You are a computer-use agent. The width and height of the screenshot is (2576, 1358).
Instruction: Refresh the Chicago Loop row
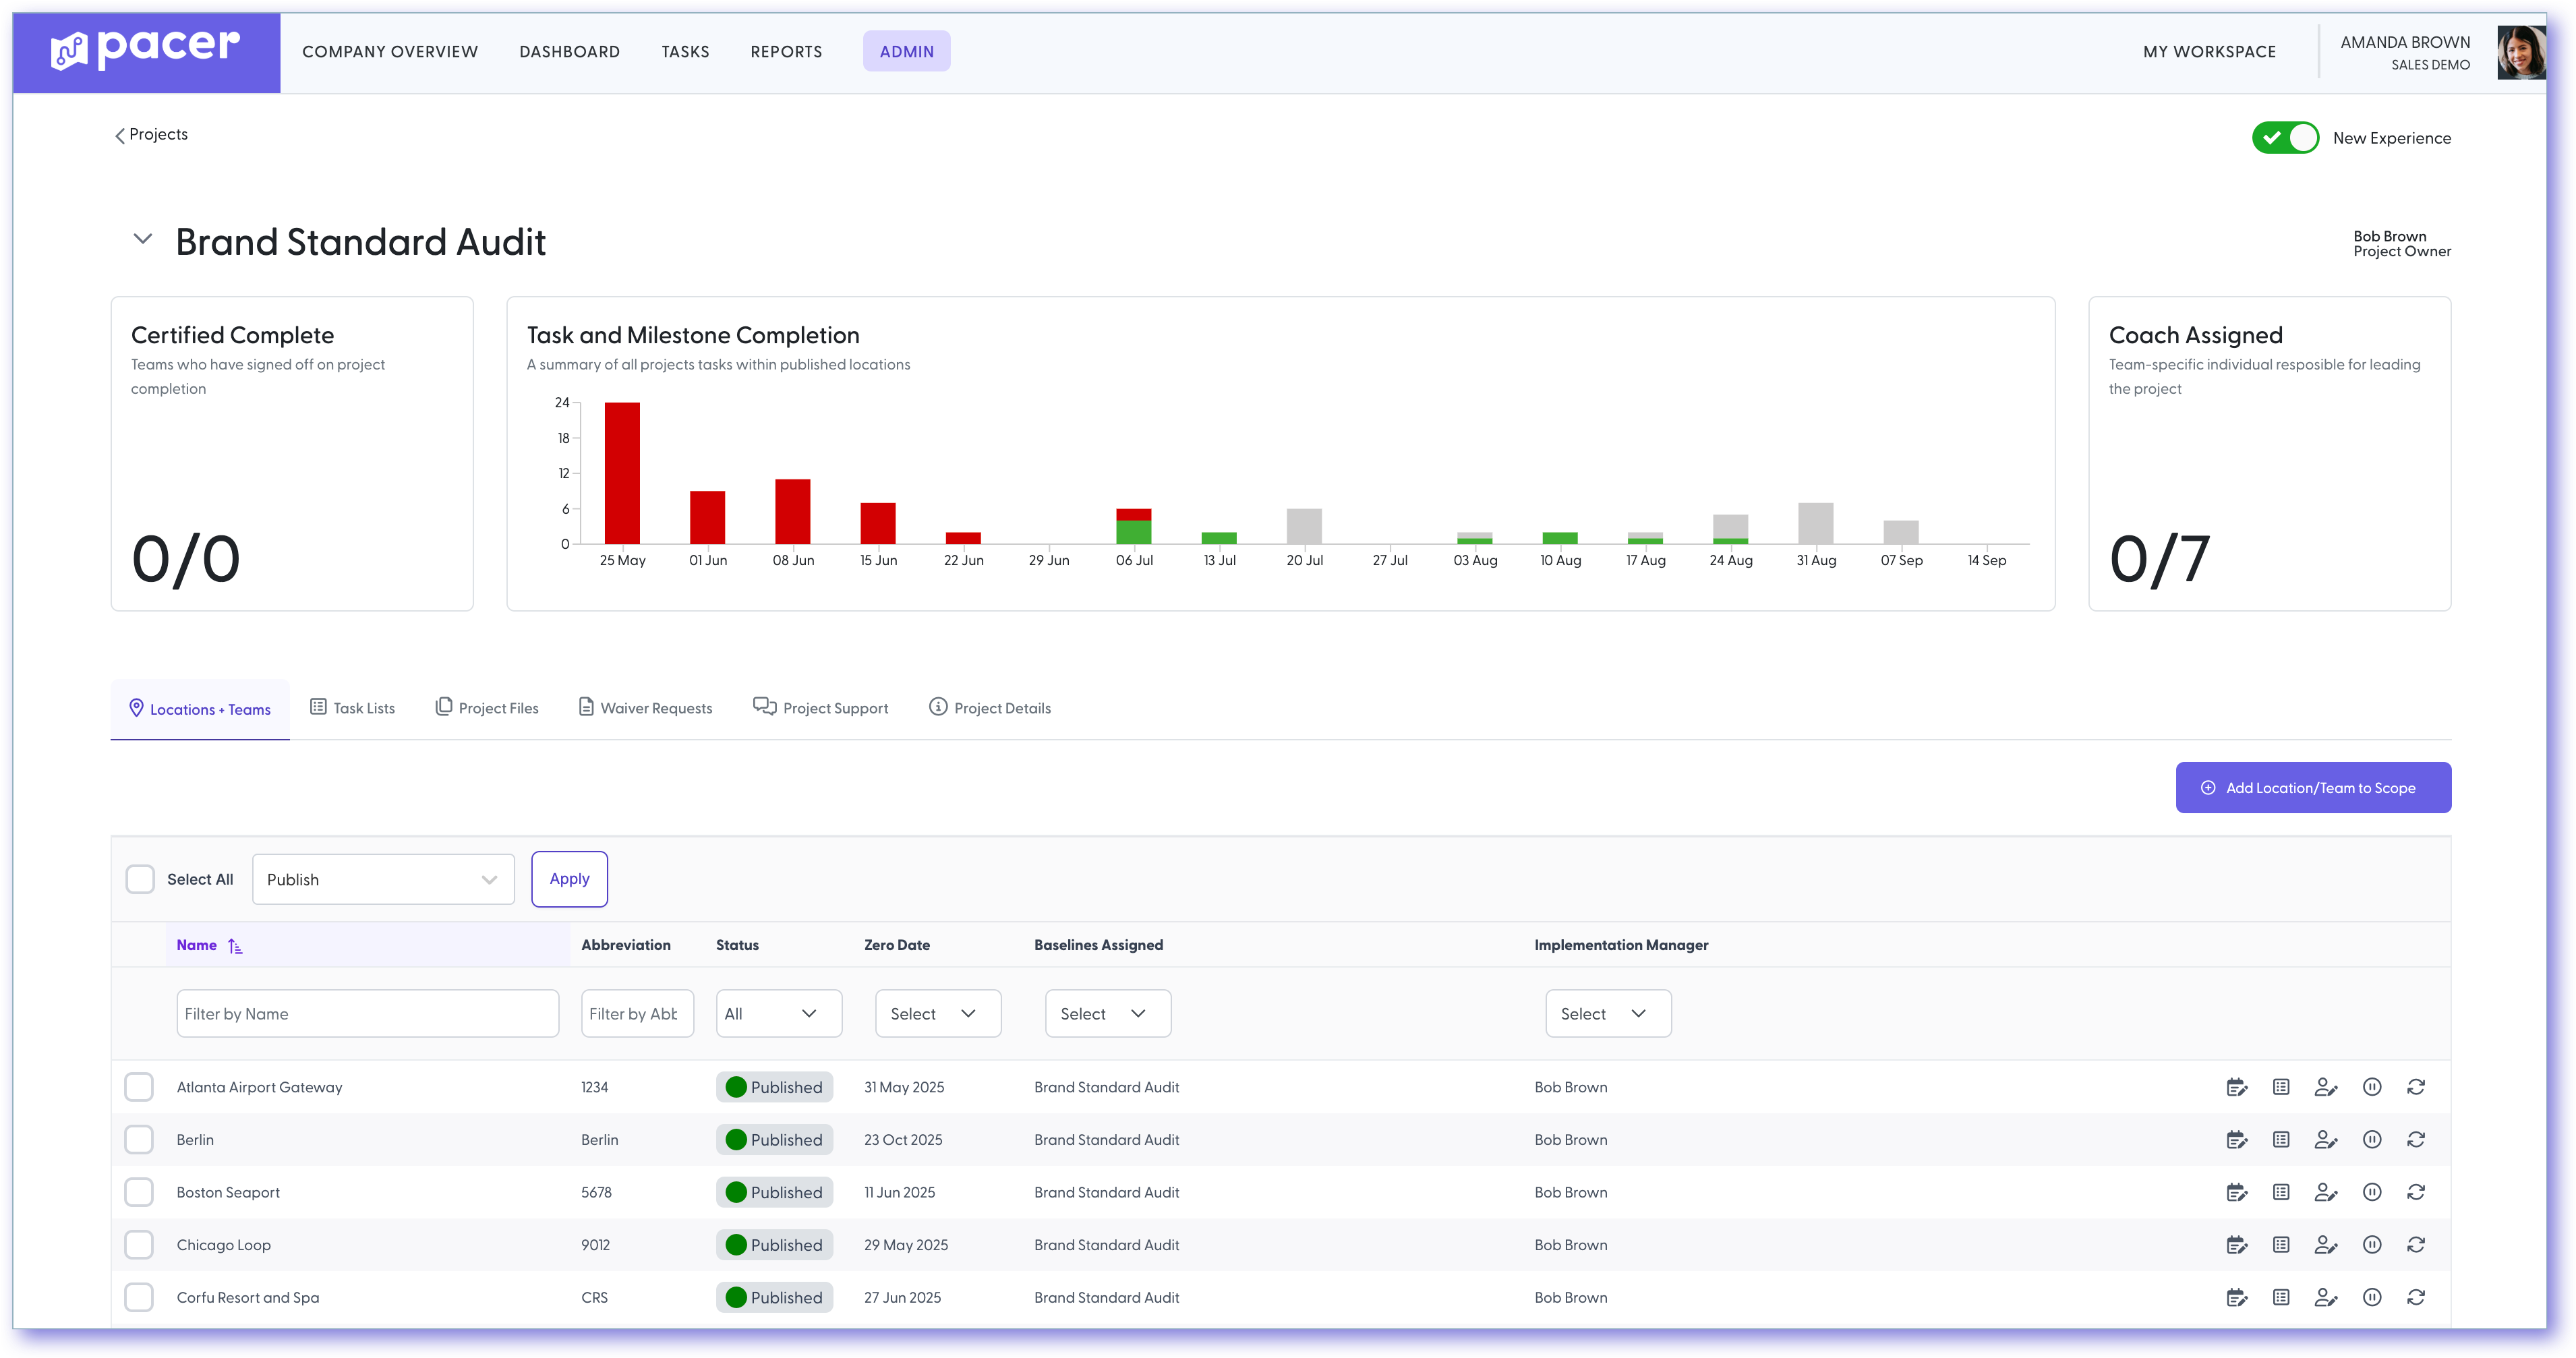coord(2416,1245)
